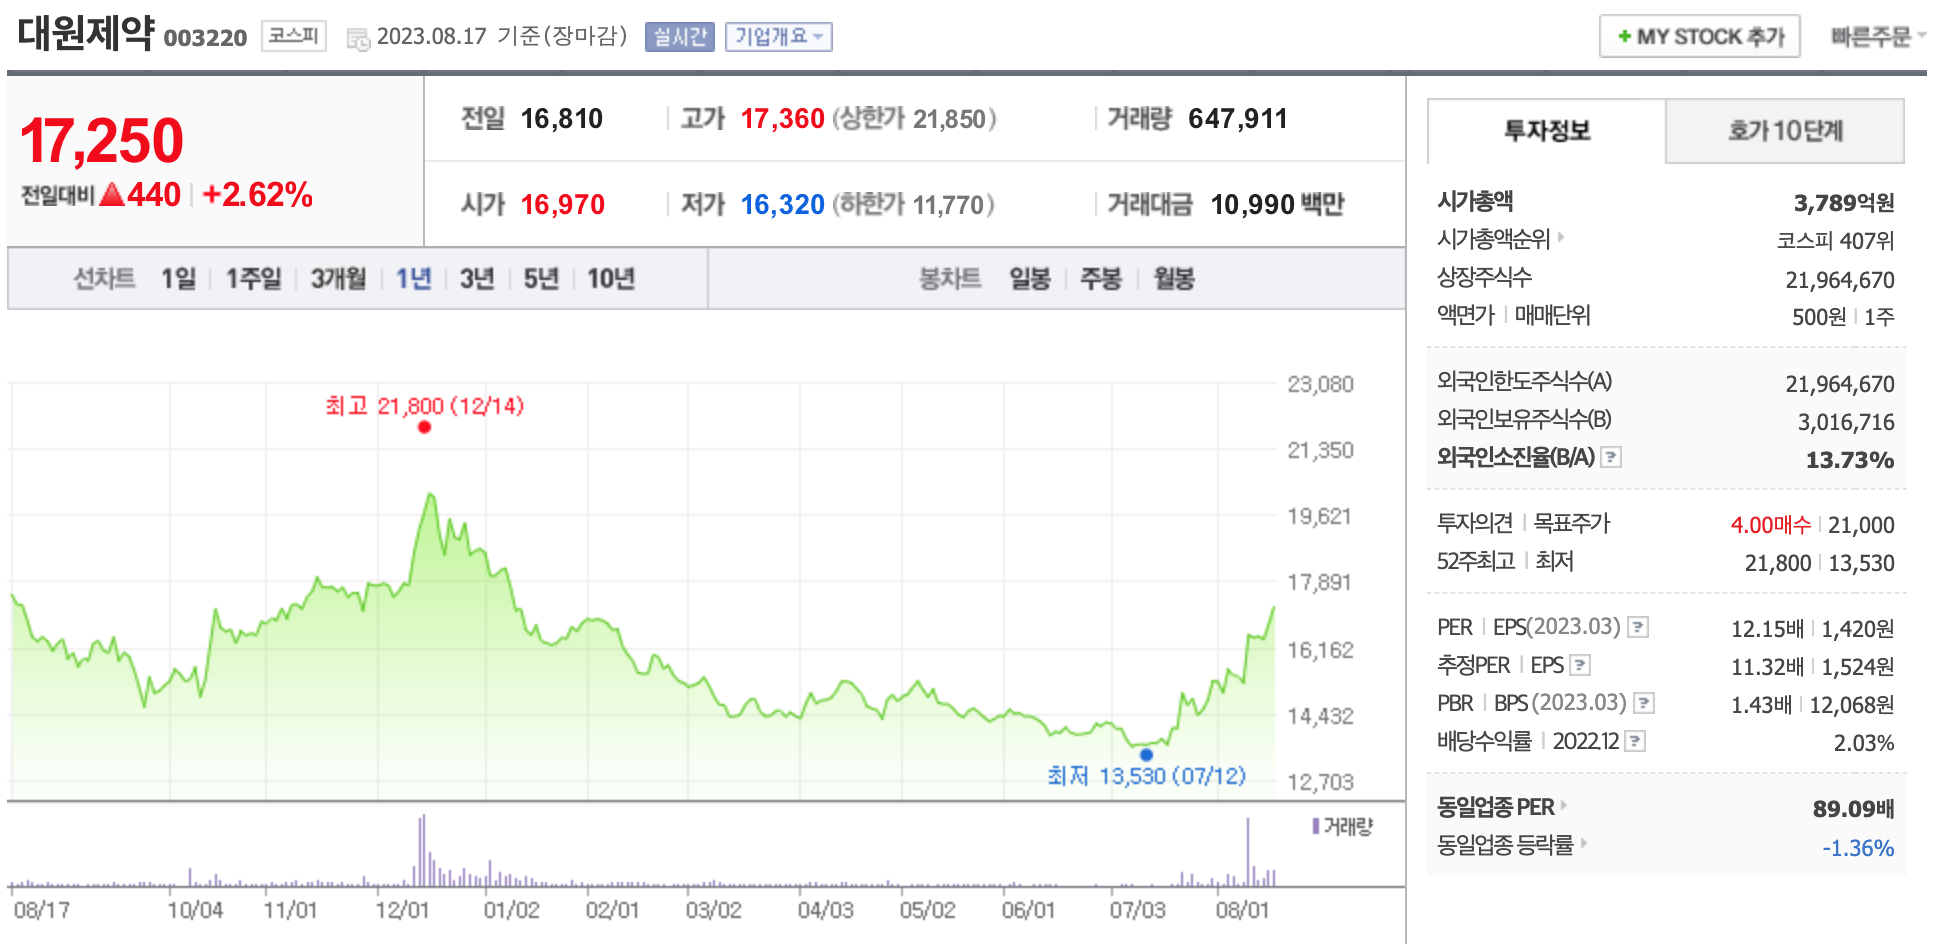Image resolution: width=1938 pixels, height=944 pixels.
Task: Click the 시가 value 16,970
Action: tap(563, 205)
